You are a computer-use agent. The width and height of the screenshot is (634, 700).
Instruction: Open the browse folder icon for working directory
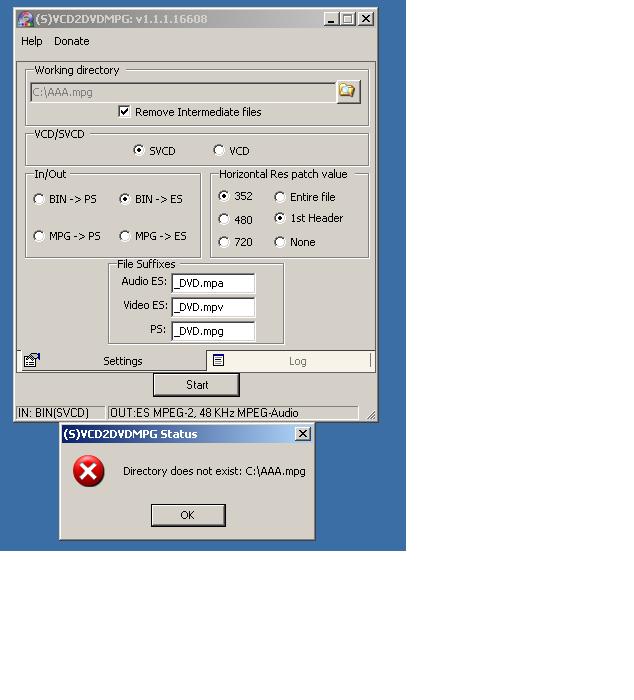pyautogui.click(x=348, y=92)
